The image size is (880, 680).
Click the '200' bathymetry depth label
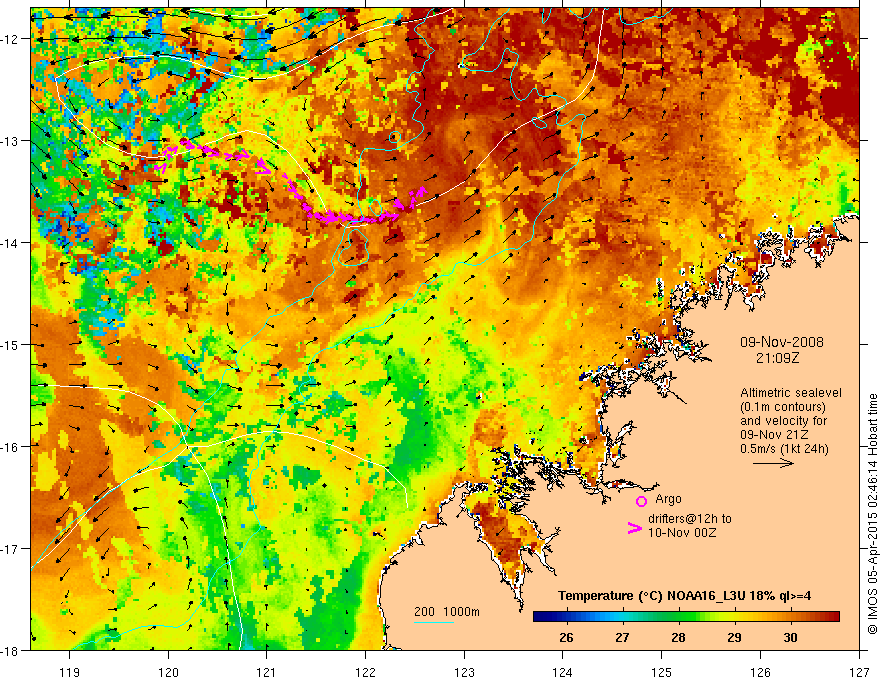pos(424,612)
